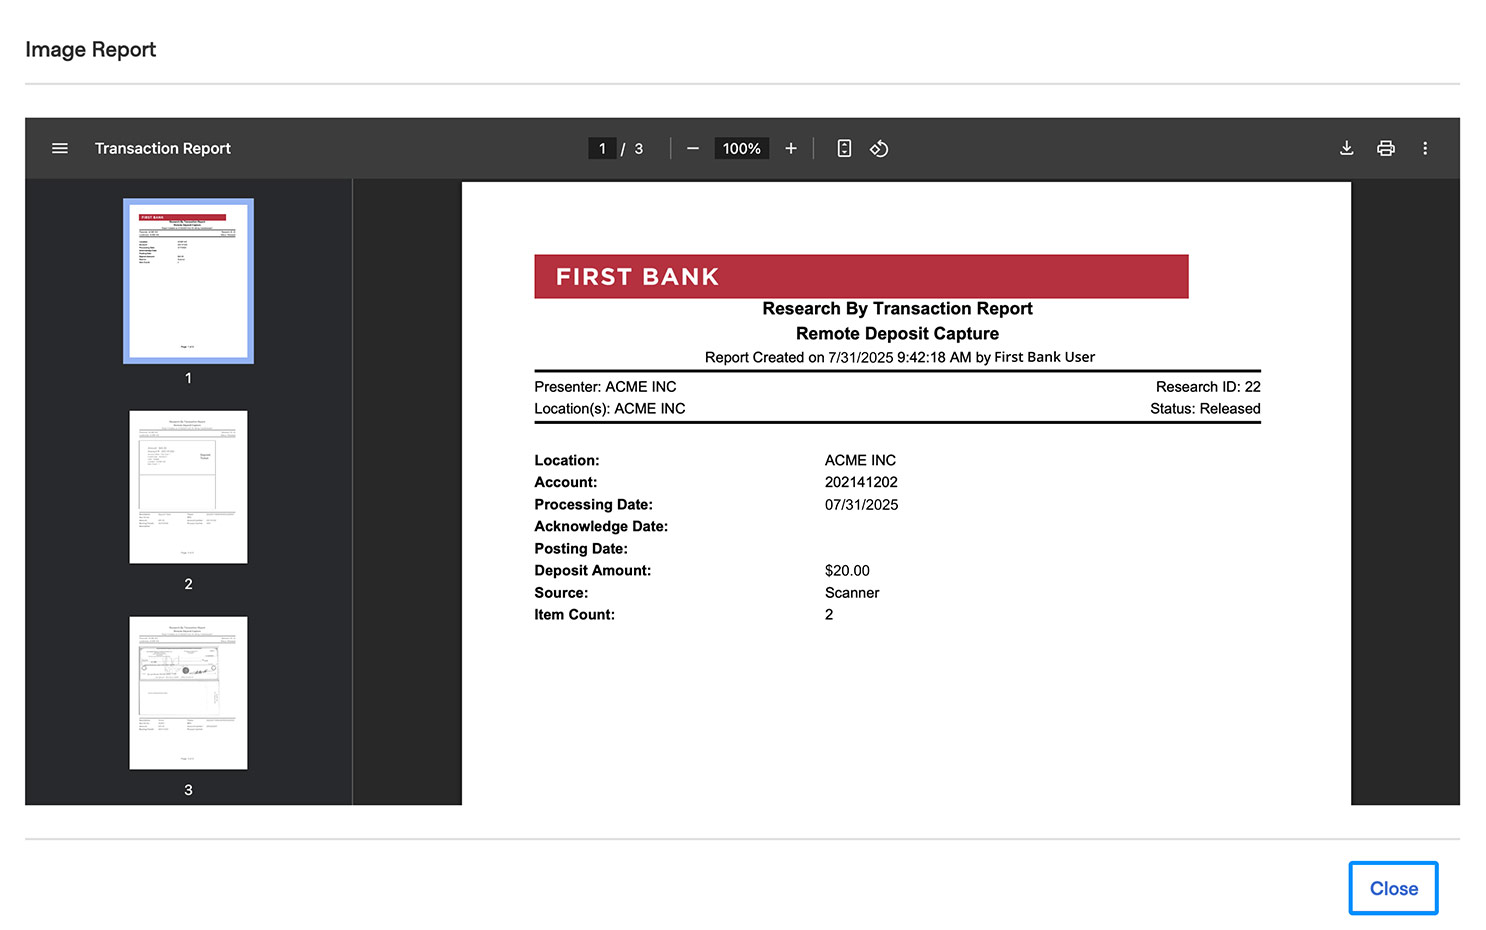Click the Transaction Report title text
The width and height of the screenshot is (1486, 930).
[163, 148]
